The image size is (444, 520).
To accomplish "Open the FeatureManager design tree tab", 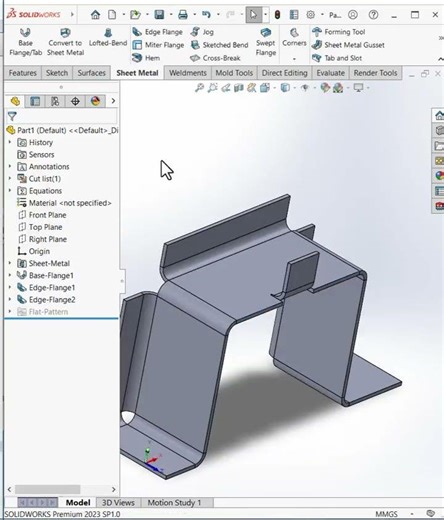I will pyautogui.click(x=15, y=101).
